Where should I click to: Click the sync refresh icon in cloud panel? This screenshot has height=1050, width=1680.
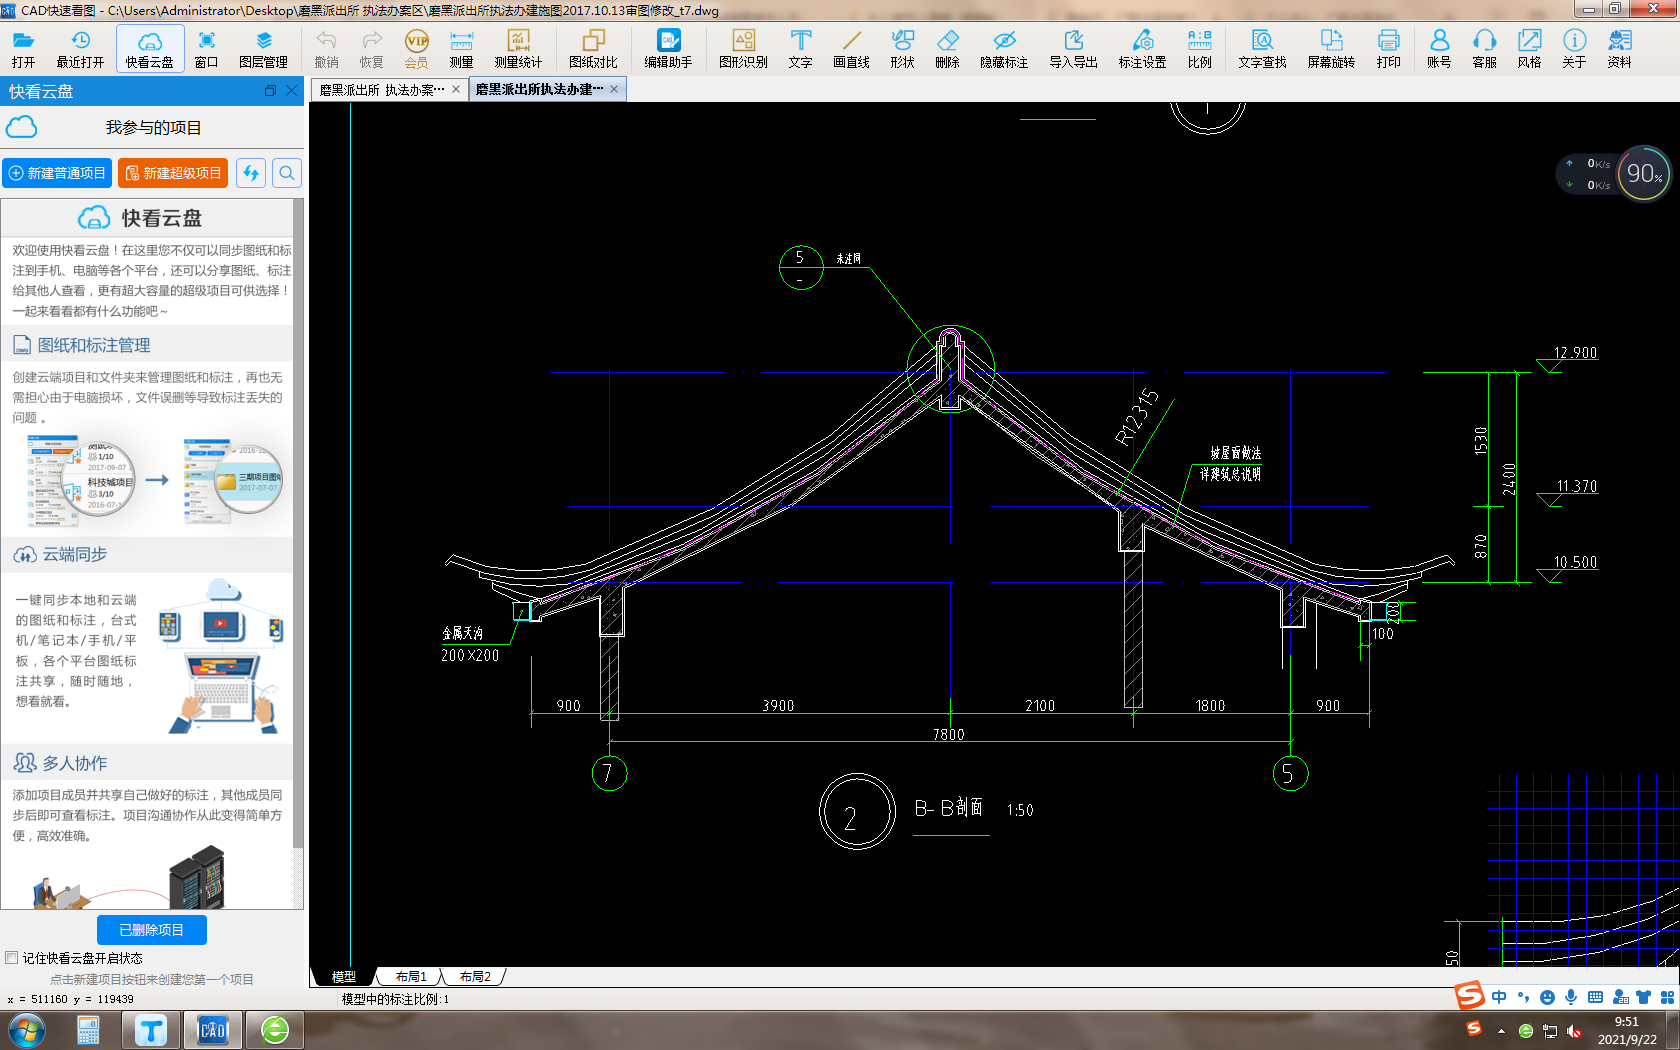point(251,173)
